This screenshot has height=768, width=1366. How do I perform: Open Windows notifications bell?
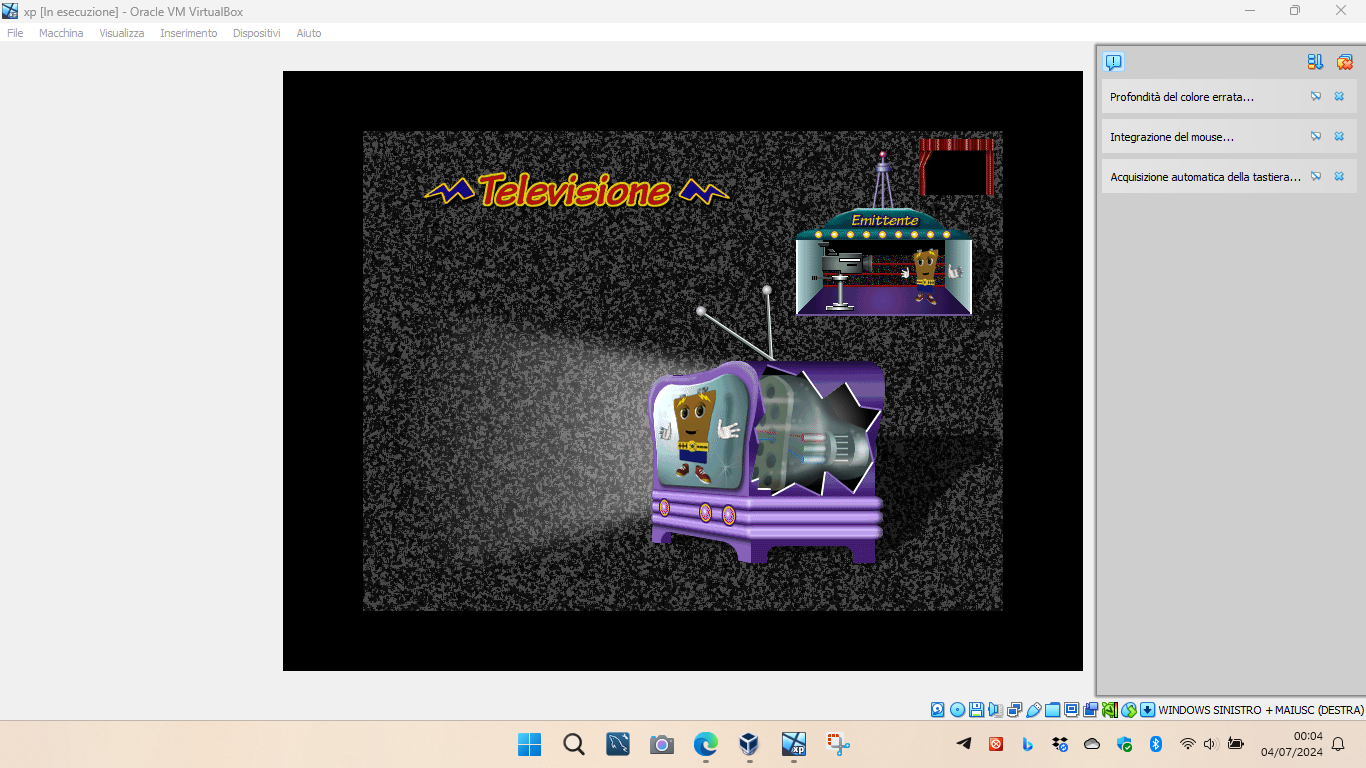pyautogui.click(x=1338, y=744)
